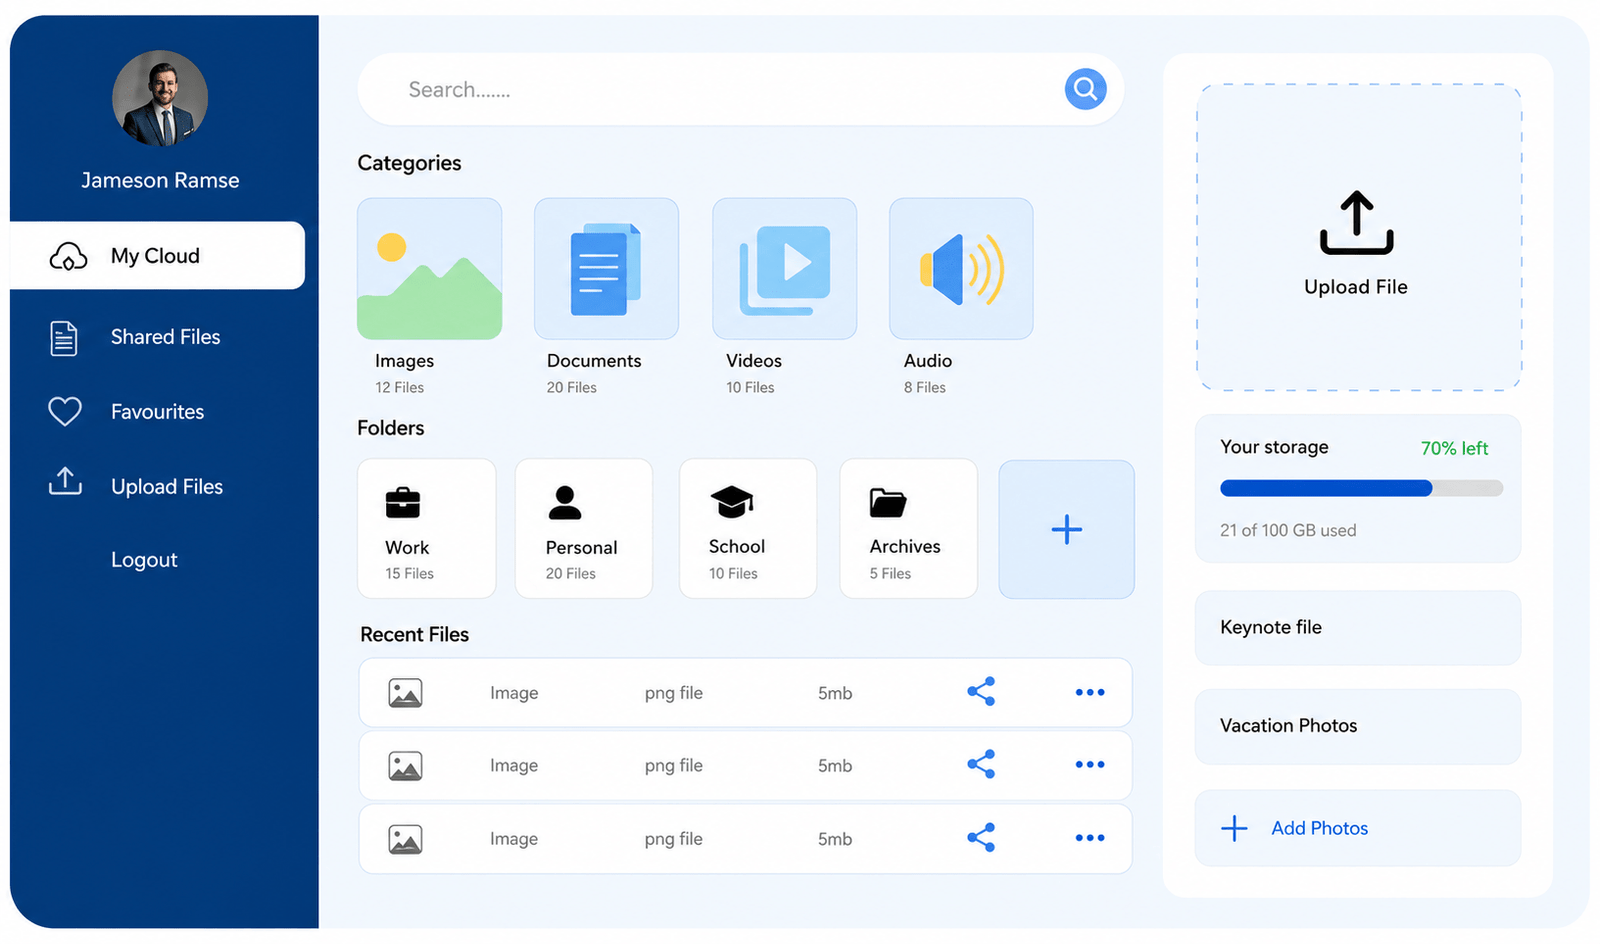Open the Keynote file card
The image size is (1600, 944).
(1358, 628)
